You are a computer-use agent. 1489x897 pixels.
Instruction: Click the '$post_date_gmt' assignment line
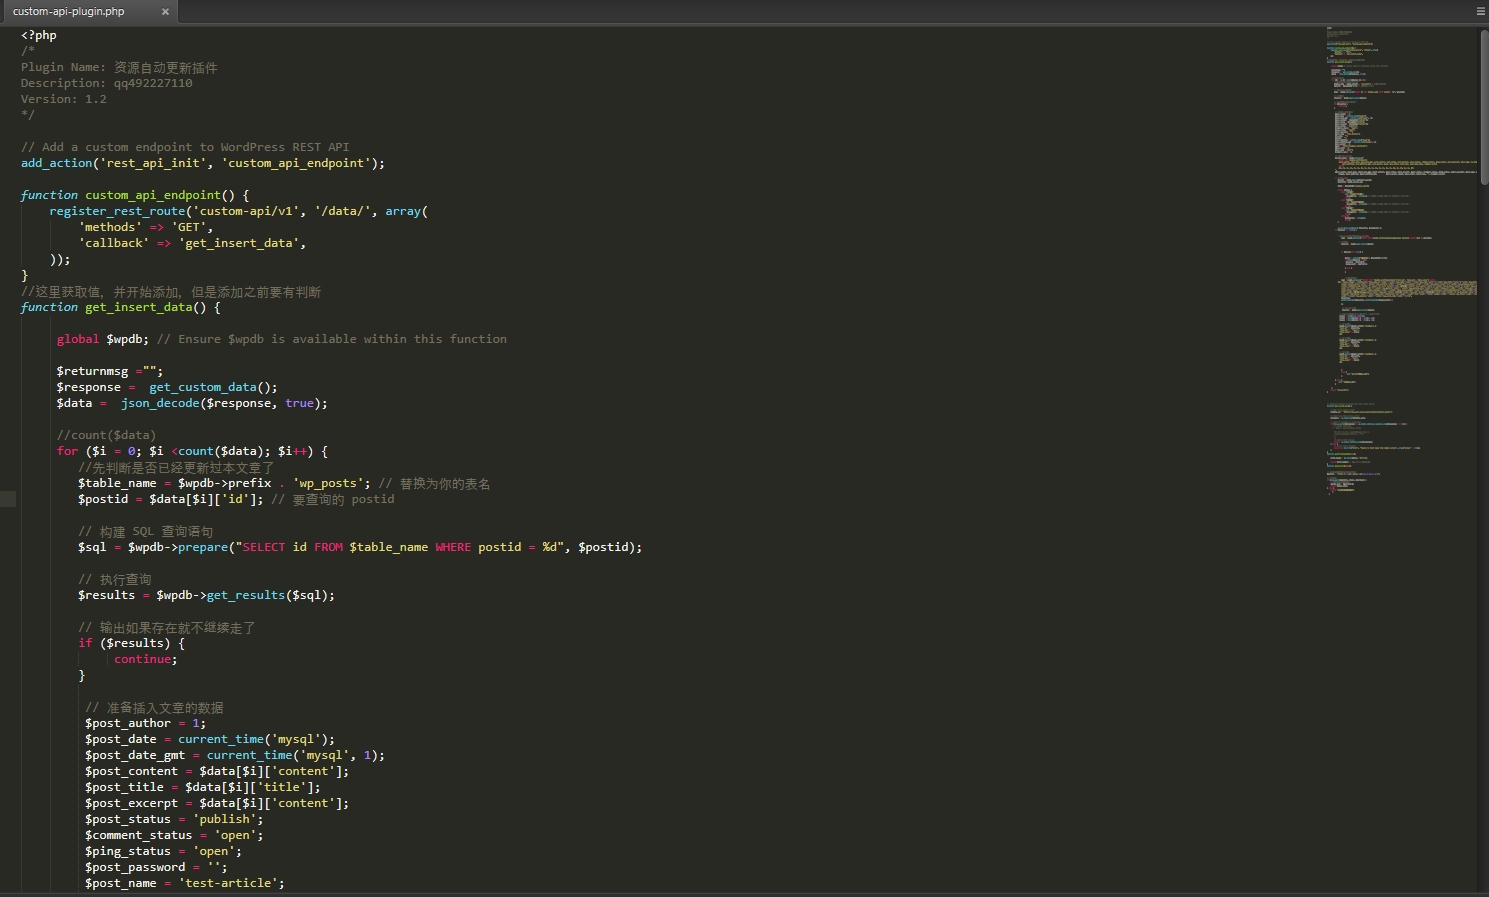(x=235, y=755)
